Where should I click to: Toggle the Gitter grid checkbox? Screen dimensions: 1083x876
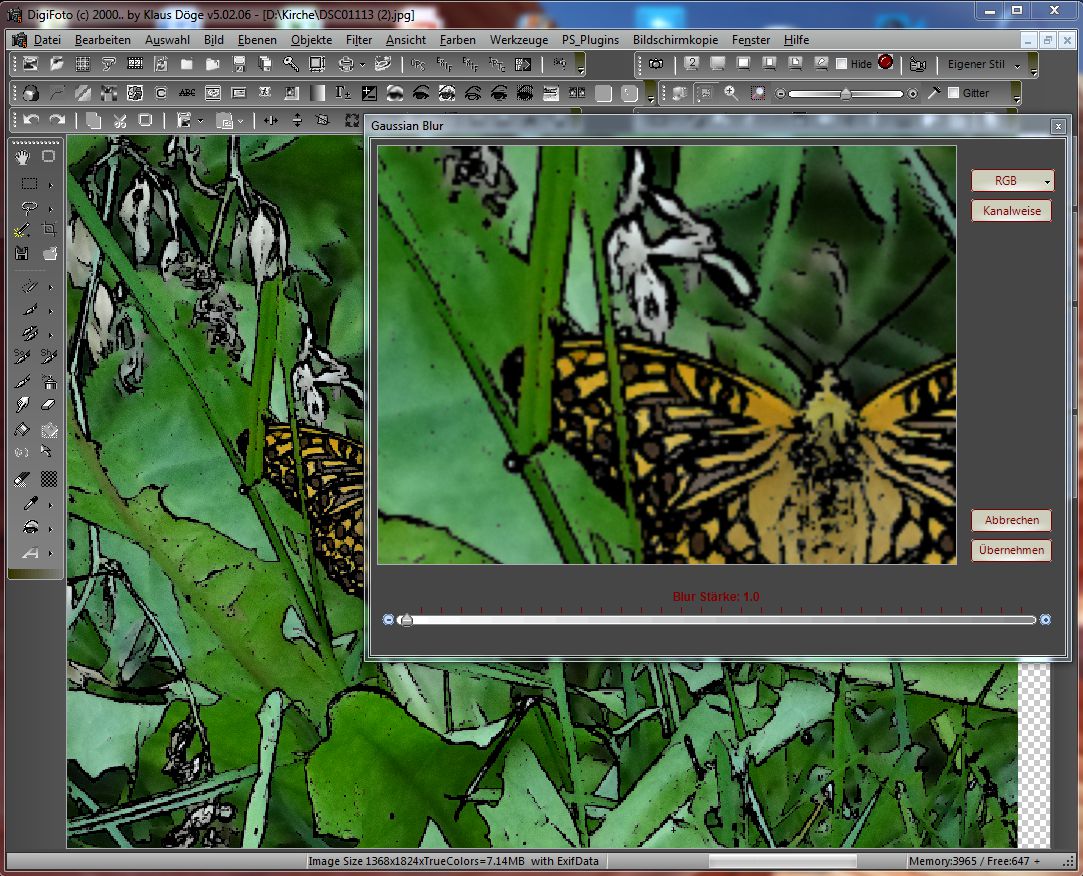953,93
